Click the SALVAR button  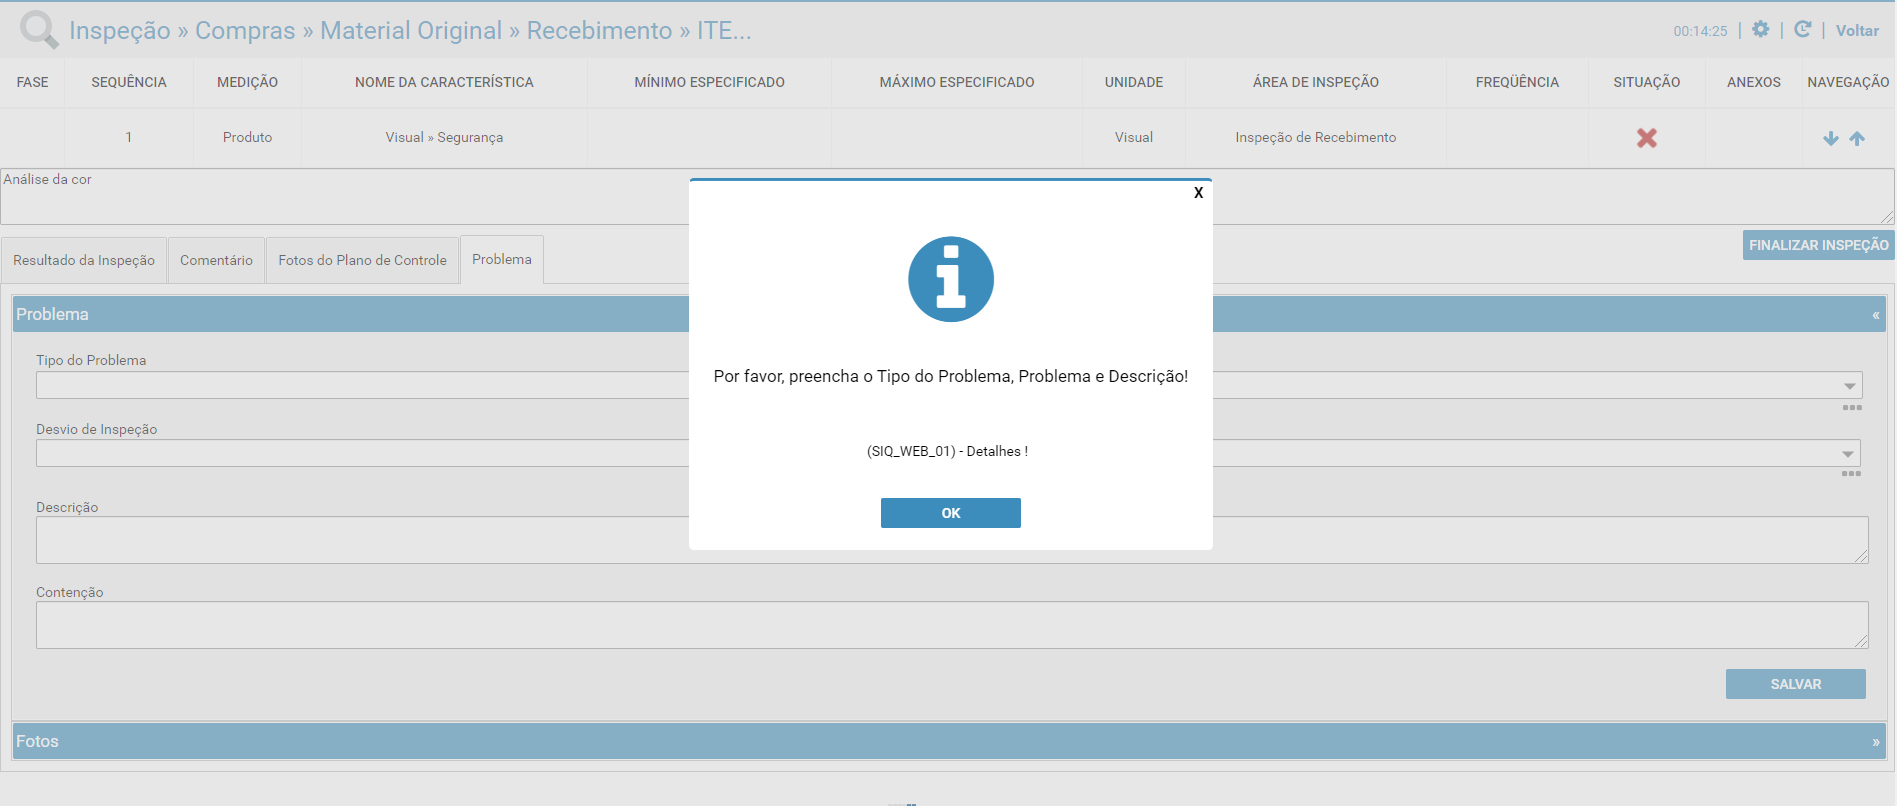coord(1796,684)
